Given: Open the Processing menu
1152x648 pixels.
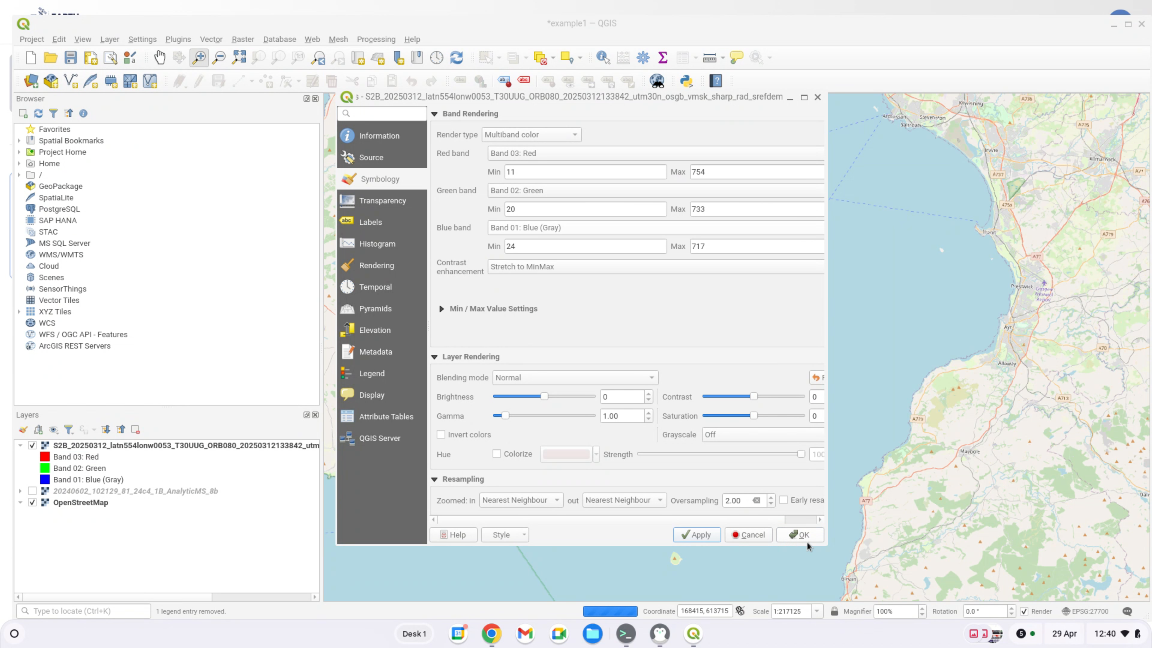Looking at the screenshot, I should 376,39.
